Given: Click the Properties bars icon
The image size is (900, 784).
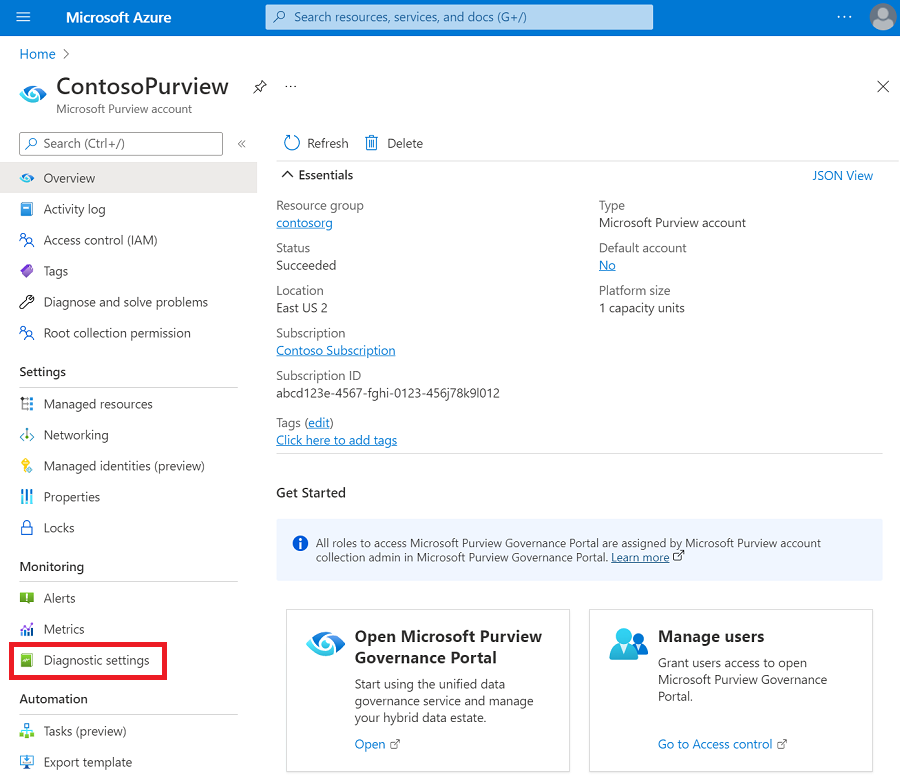Looking at the screenshot, I should tap(27, 497).
